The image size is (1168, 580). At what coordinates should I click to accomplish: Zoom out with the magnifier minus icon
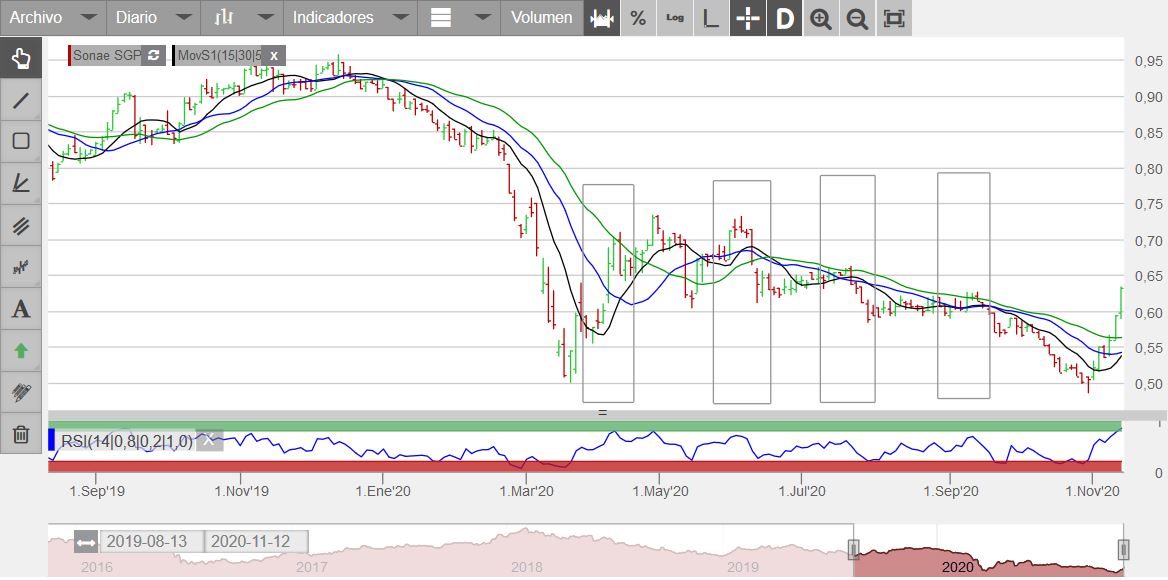pyautogui.click(x=857, y=18)
